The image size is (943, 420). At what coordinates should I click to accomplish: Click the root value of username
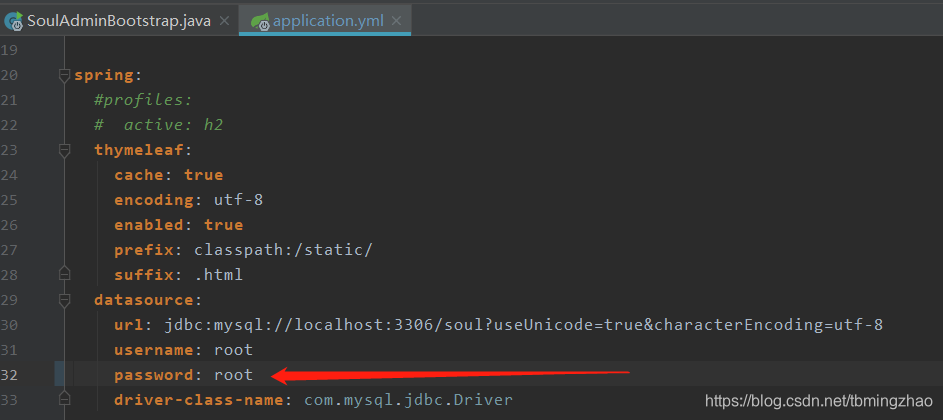tap(233, 350)
